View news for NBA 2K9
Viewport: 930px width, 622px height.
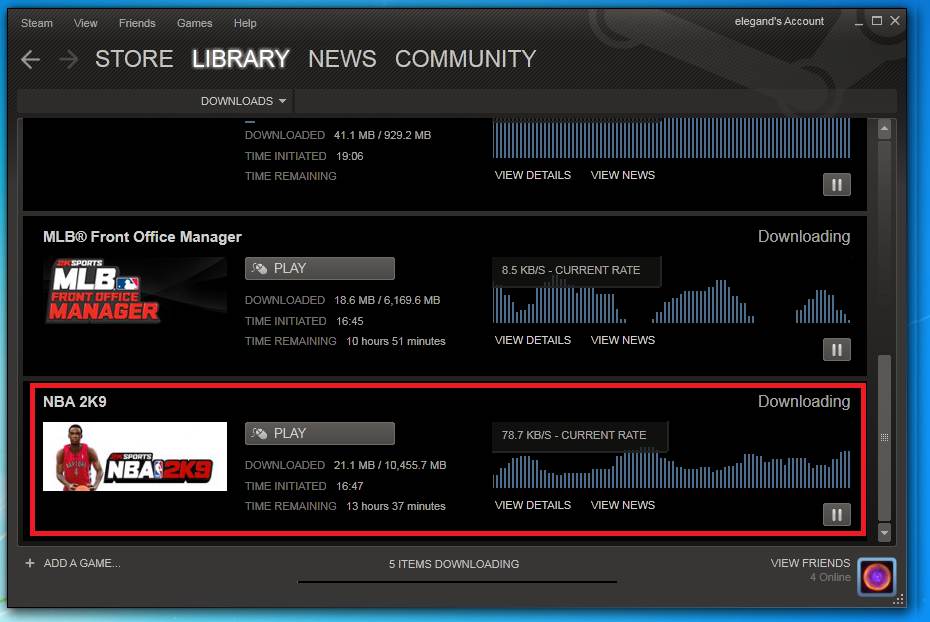coord(623,505)
